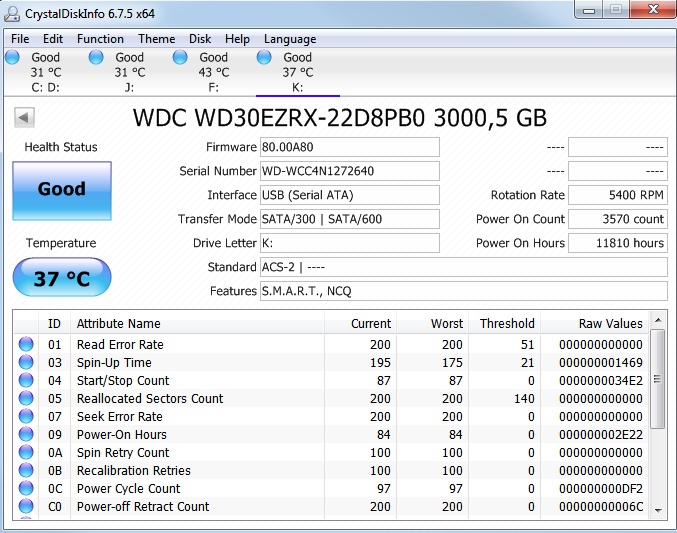The height and width of the screenshot is (533, 677).
Task: Select the F: disk status orb
Action: [x=180, y=57]
